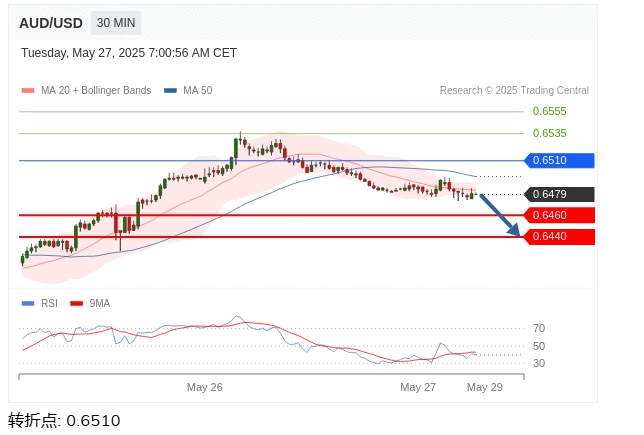Click the 30 MIN timeframe badge
This screenshot has width=644, height=435.
[116, 23]
